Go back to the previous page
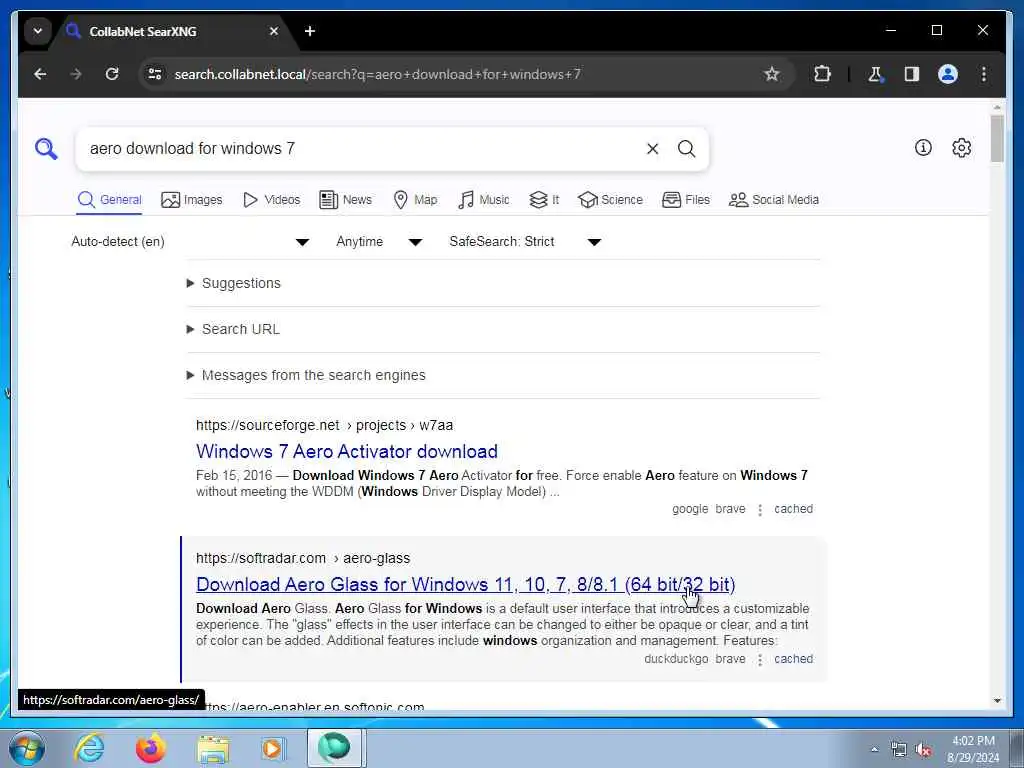Screen dimensions: 1024x768 [40, 74]
